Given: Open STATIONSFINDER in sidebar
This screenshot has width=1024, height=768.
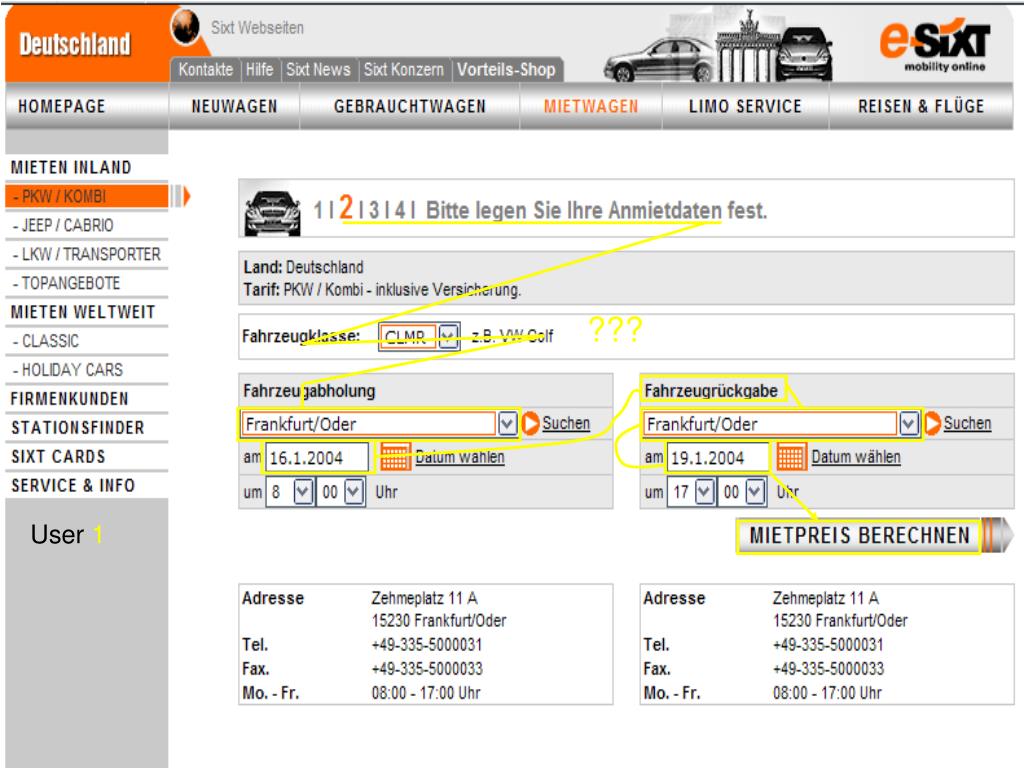Looking at the screenshot, I should click(x=78, y=427).
